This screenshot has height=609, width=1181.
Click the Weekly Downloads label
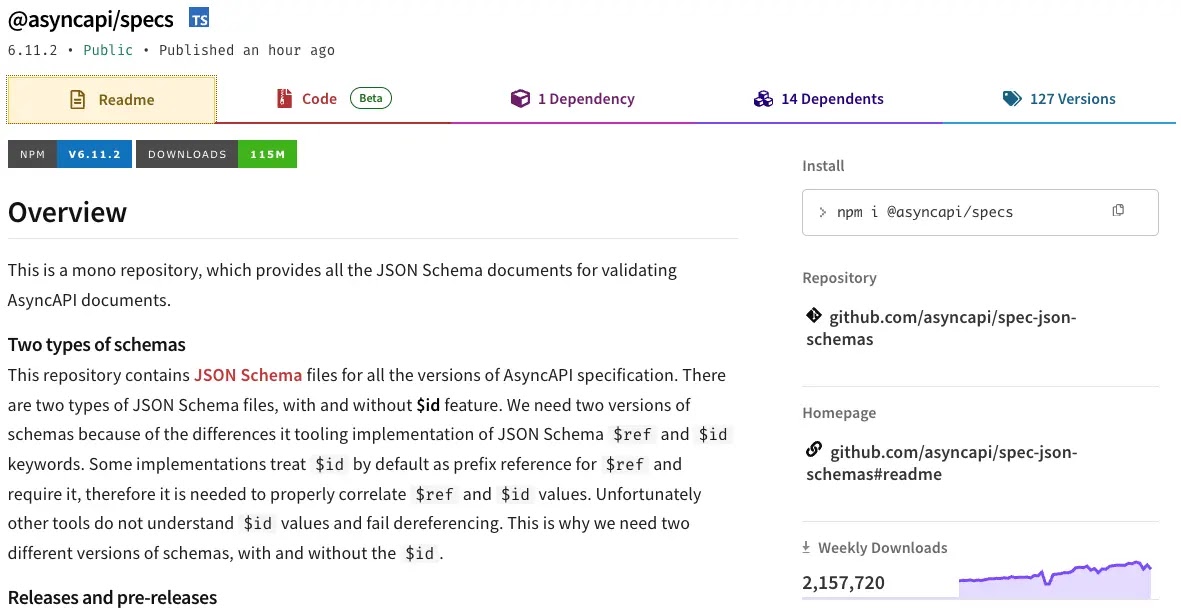(x=883, y=547)
